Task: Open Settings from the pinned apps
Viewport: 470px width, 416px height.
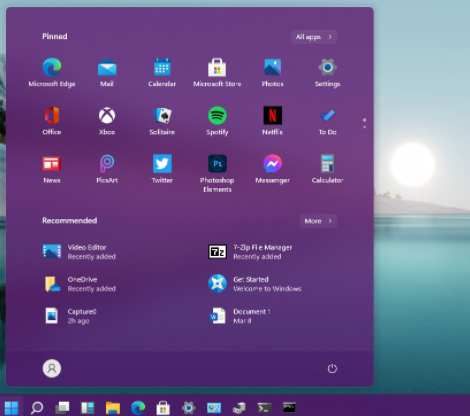Action: pyautogui.click(x=328, y=72)
